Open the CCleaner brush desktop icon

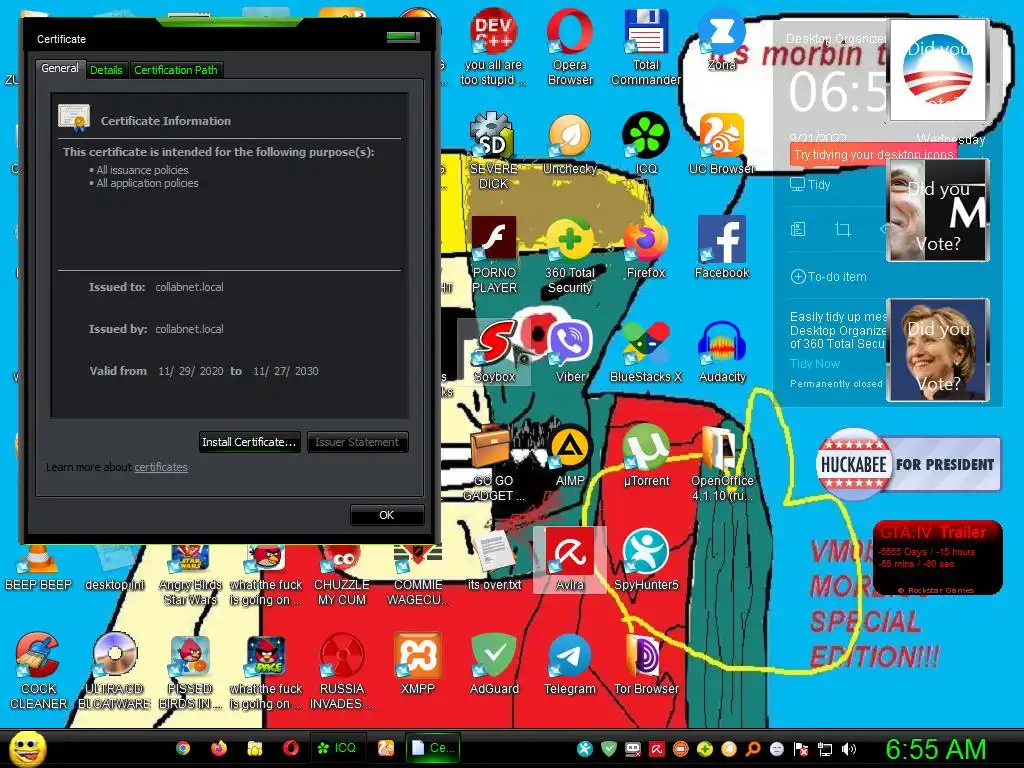pyautogui.click(x=38, y=671)
